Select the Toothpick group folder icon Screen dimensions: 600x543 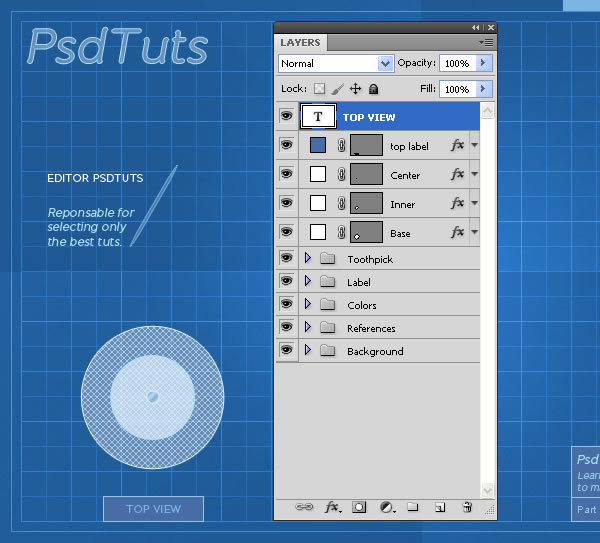(328, 259)
